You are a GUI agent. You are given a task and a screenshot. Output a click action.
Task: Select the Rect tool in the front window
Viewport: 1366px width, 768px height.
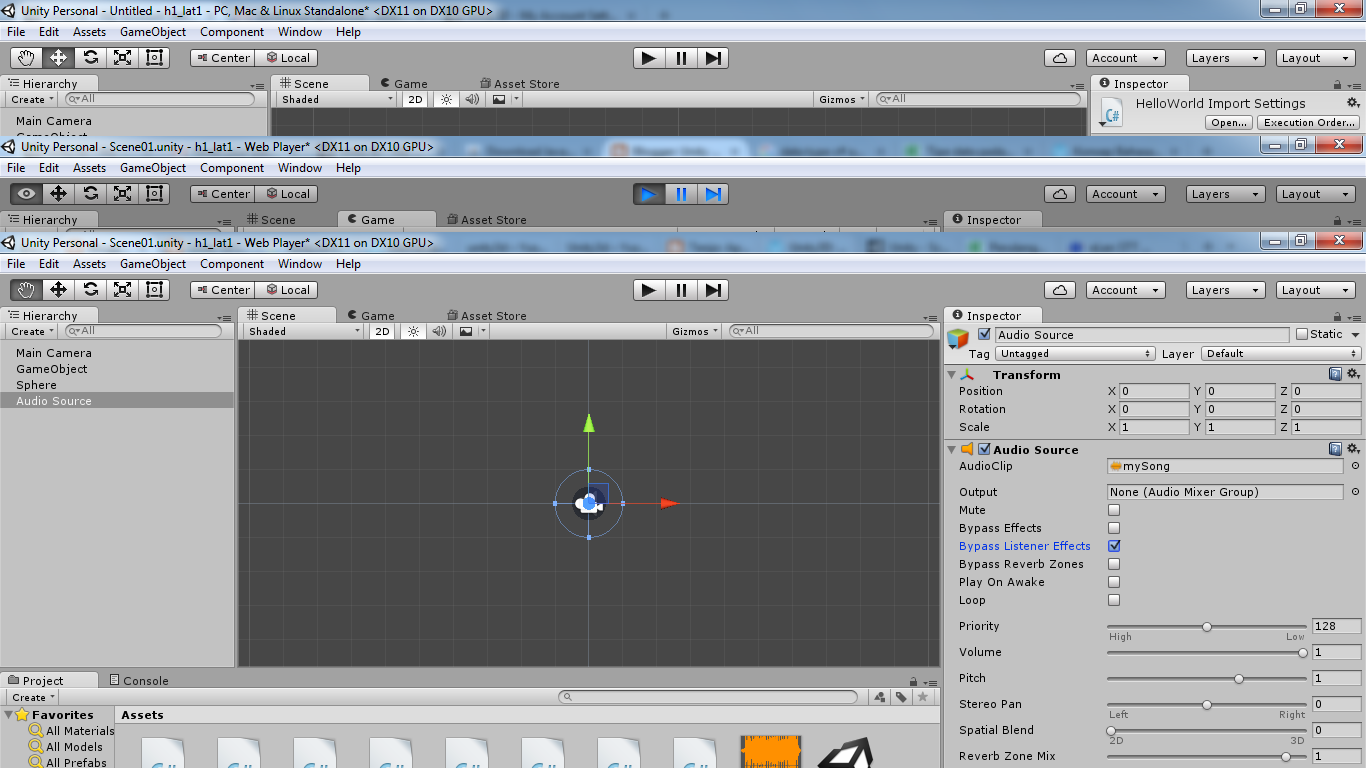[x=155, y=290]
